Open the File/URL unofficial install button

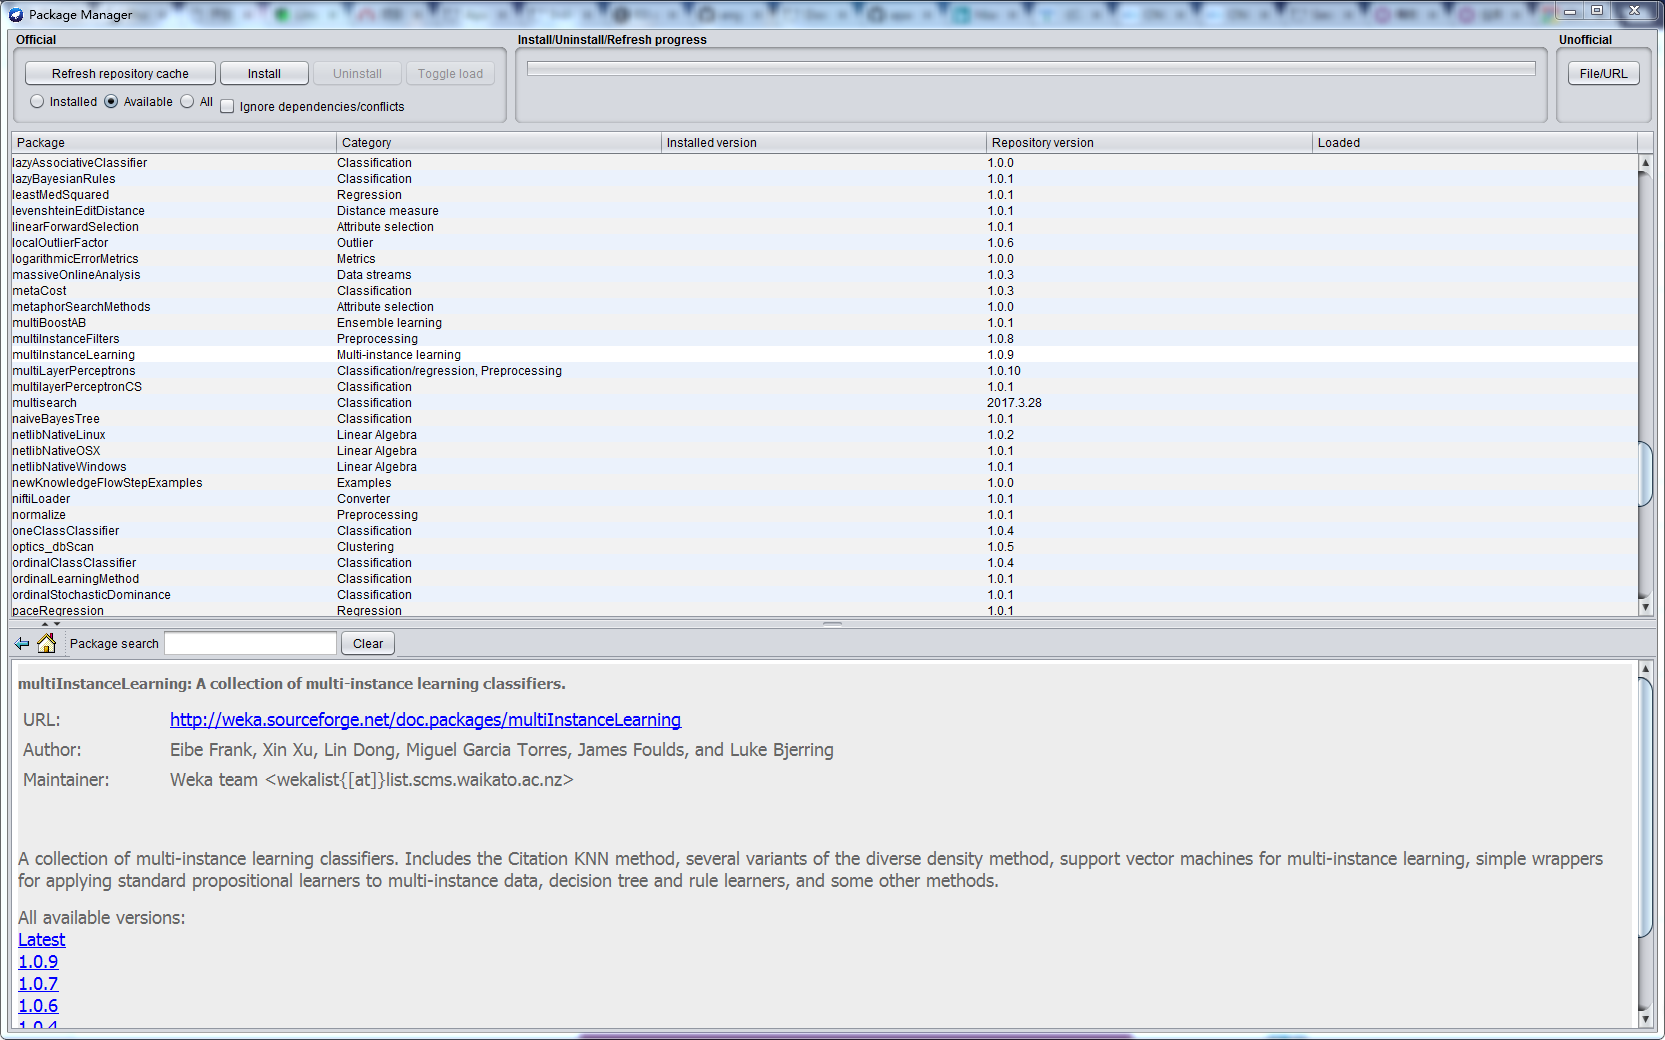(x=1603, y=74)
